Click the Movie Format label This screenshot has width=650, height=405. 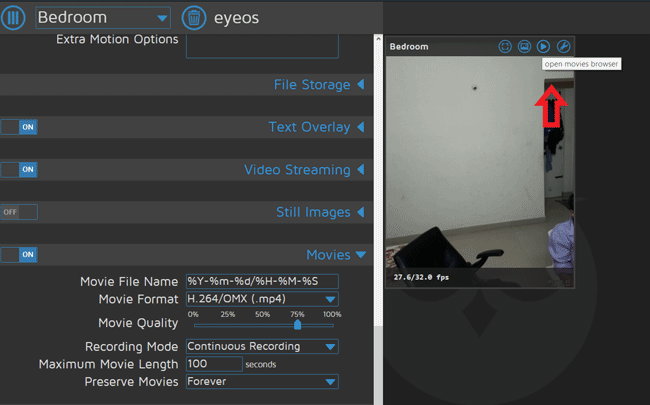click(138, 299)
